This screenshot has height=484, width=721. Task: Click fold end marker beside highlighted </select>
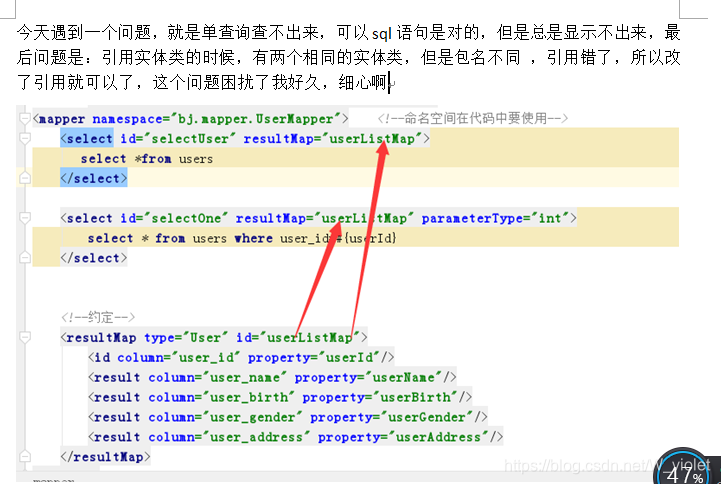25,178
